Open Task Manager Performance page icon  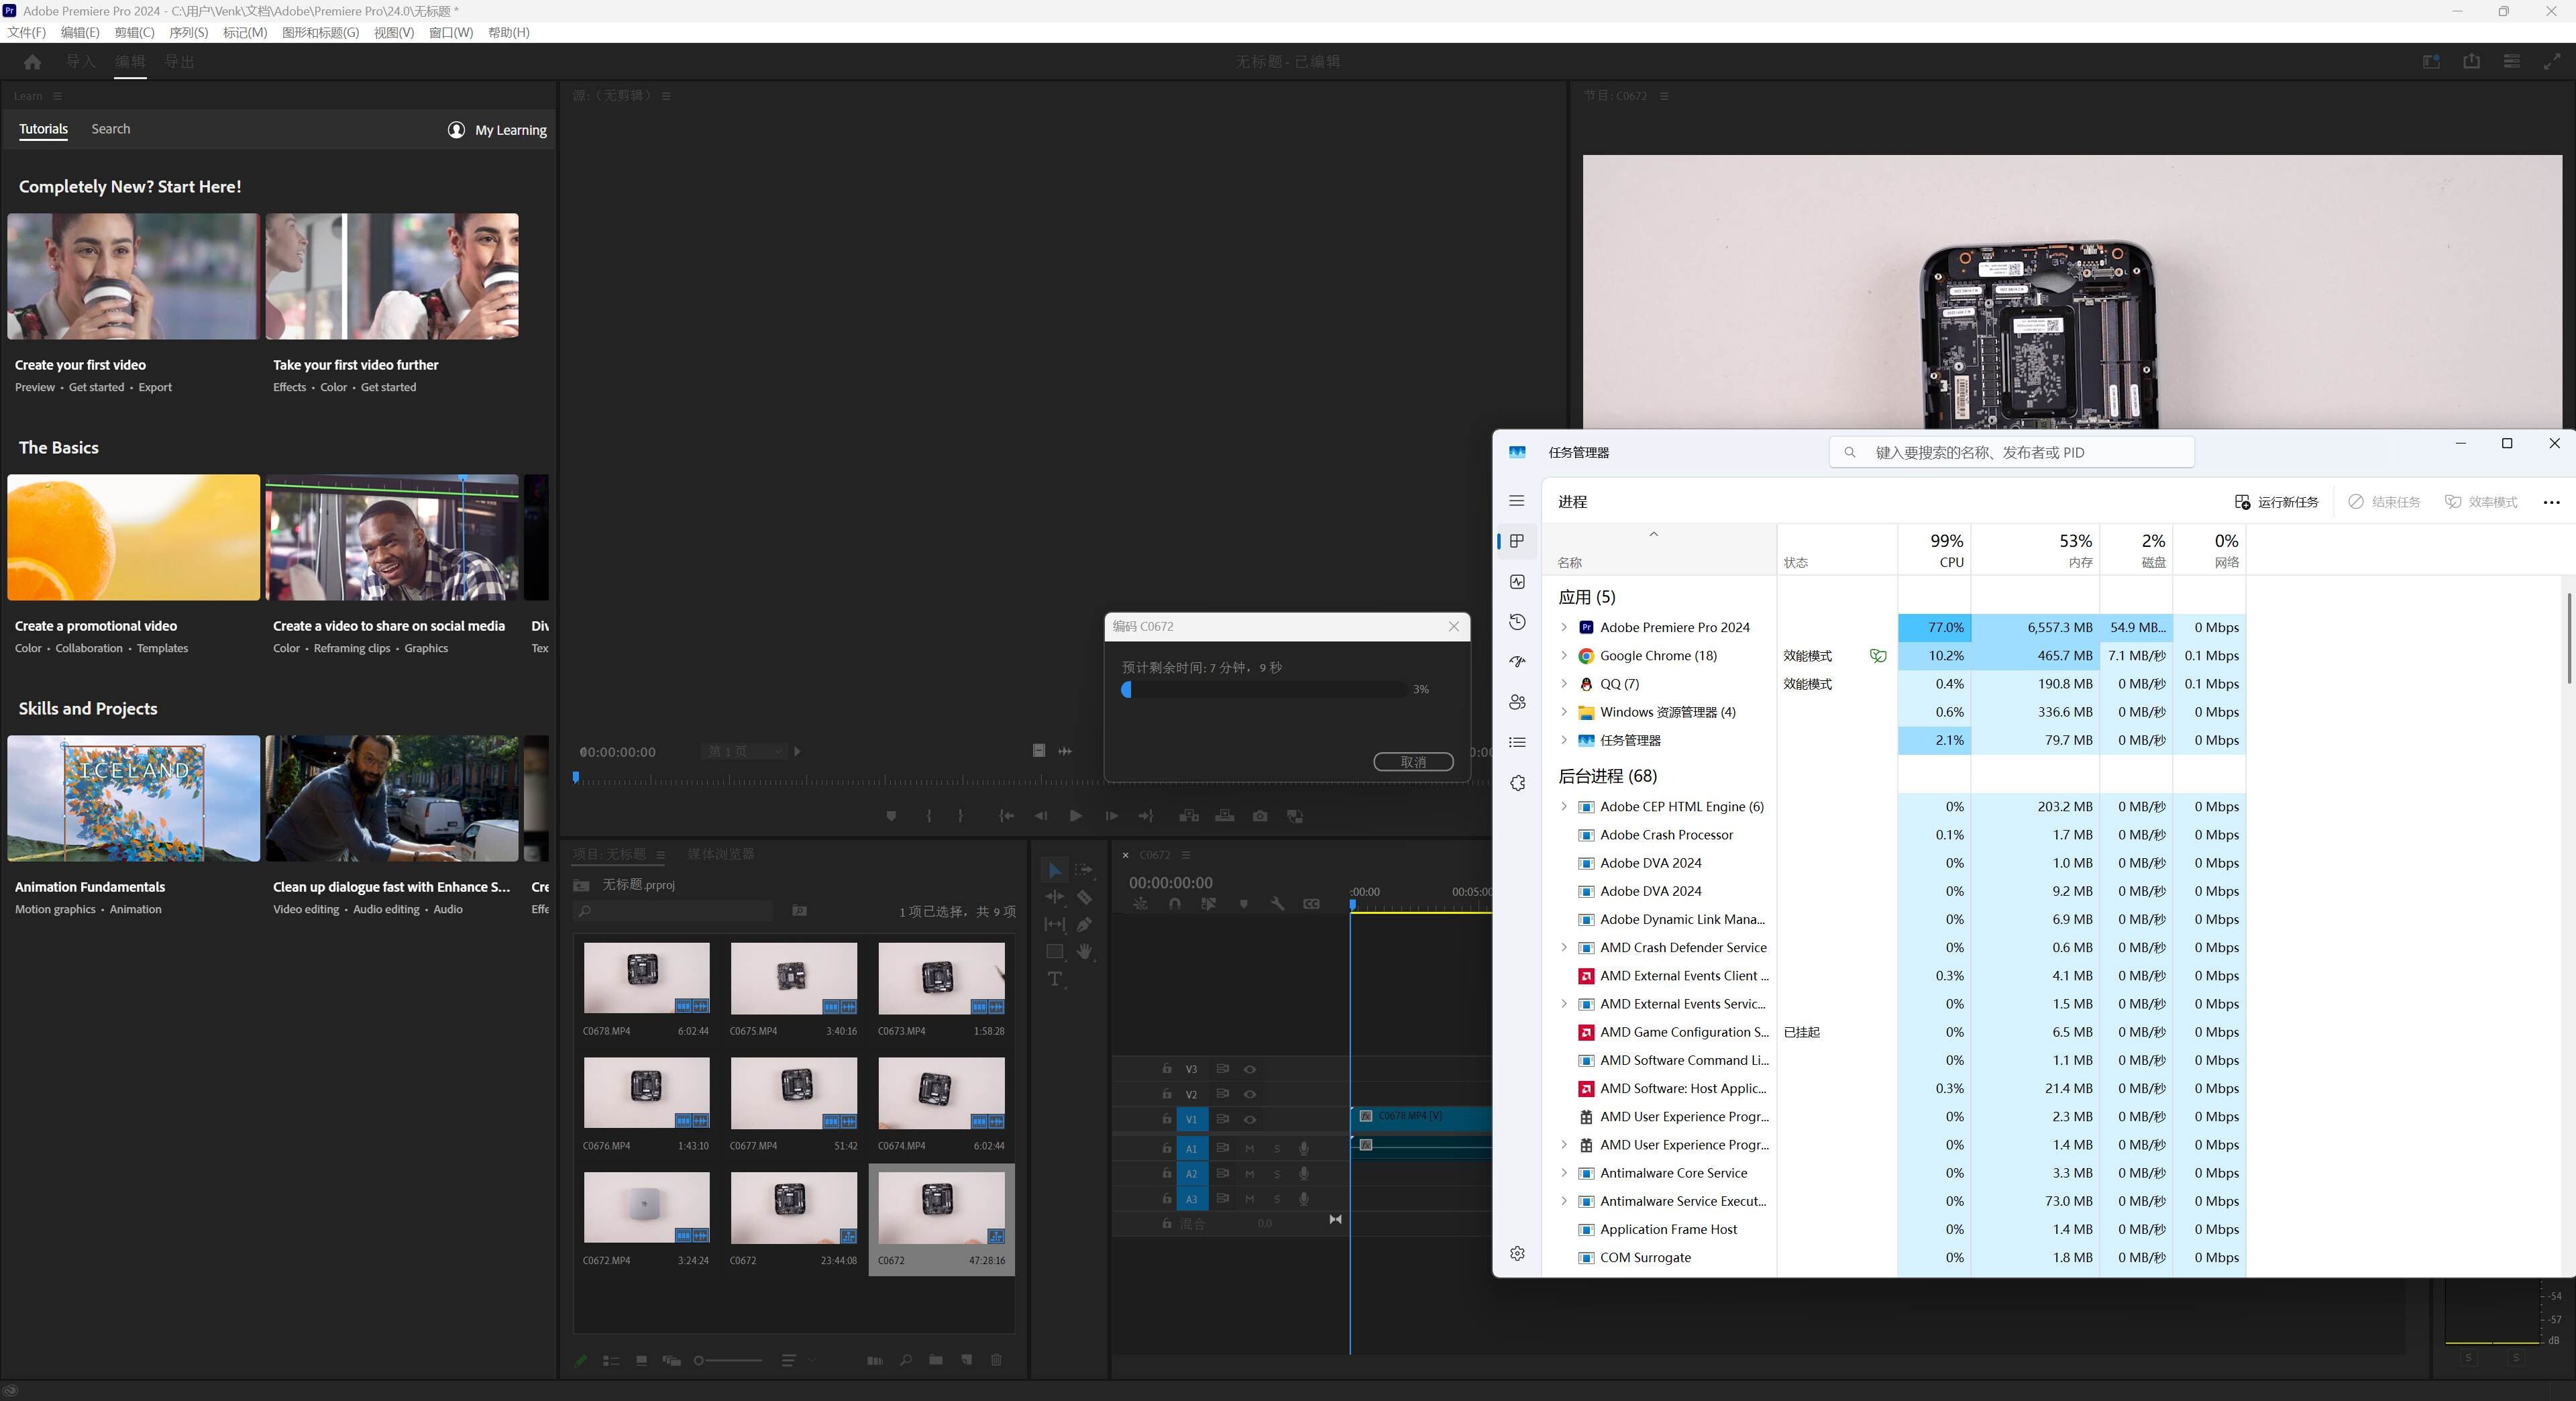coord(1517,581)
